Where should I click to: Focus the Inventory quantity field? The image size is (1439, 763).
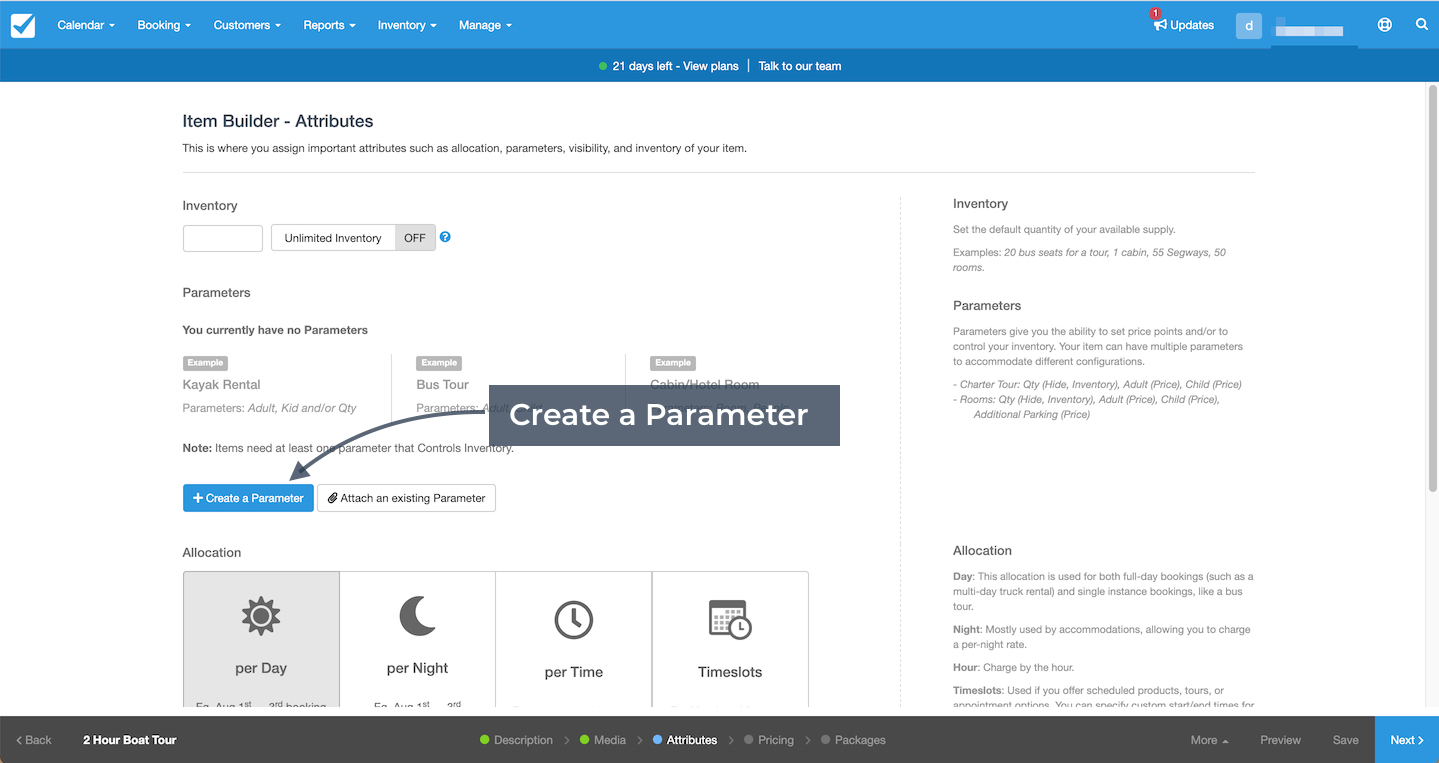click(223, 238)
